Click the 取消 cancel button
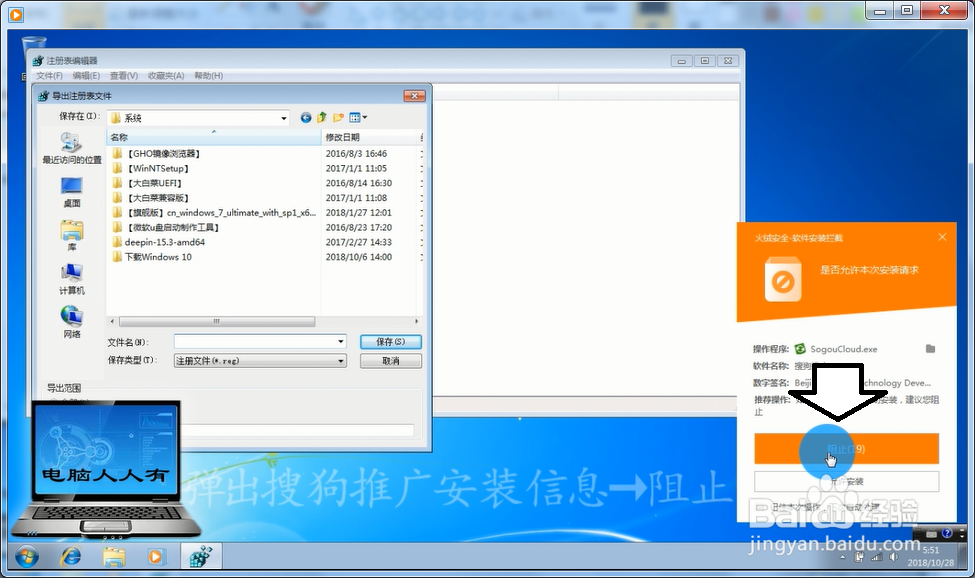 click(390, 360)
